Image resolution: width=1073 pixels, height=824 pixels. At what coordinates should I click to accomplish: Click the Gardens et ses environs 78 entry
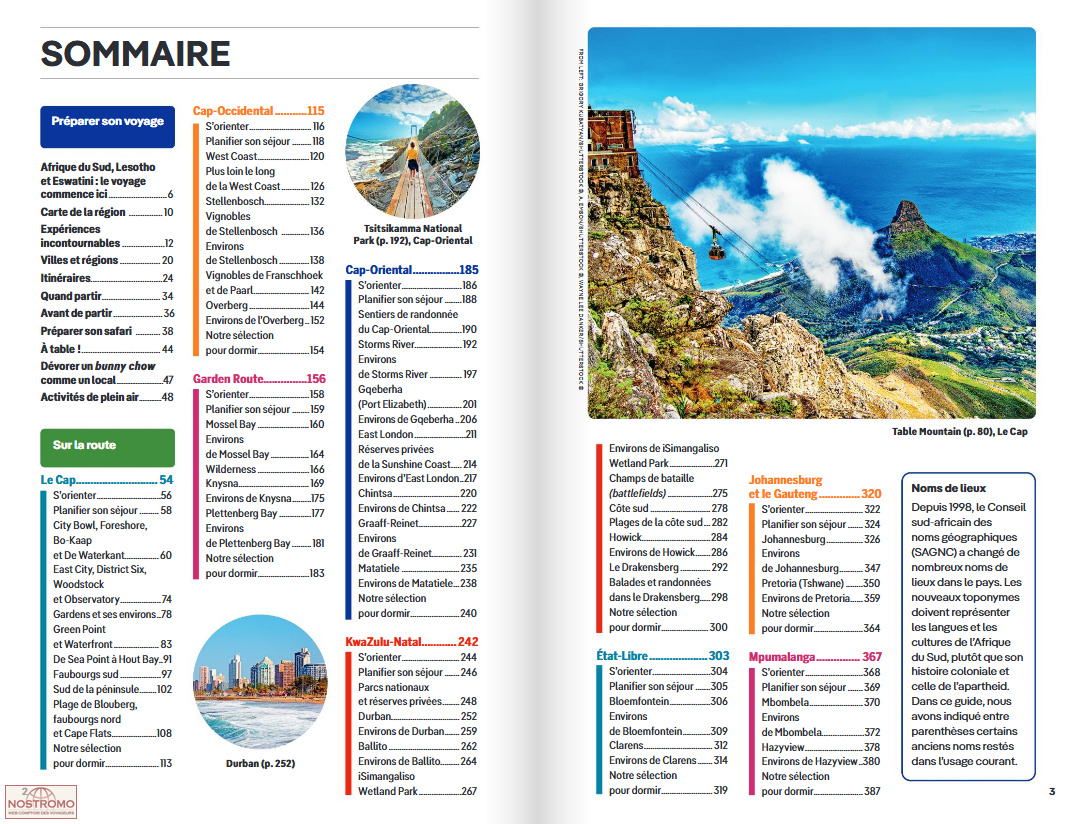tap(113, 615)
